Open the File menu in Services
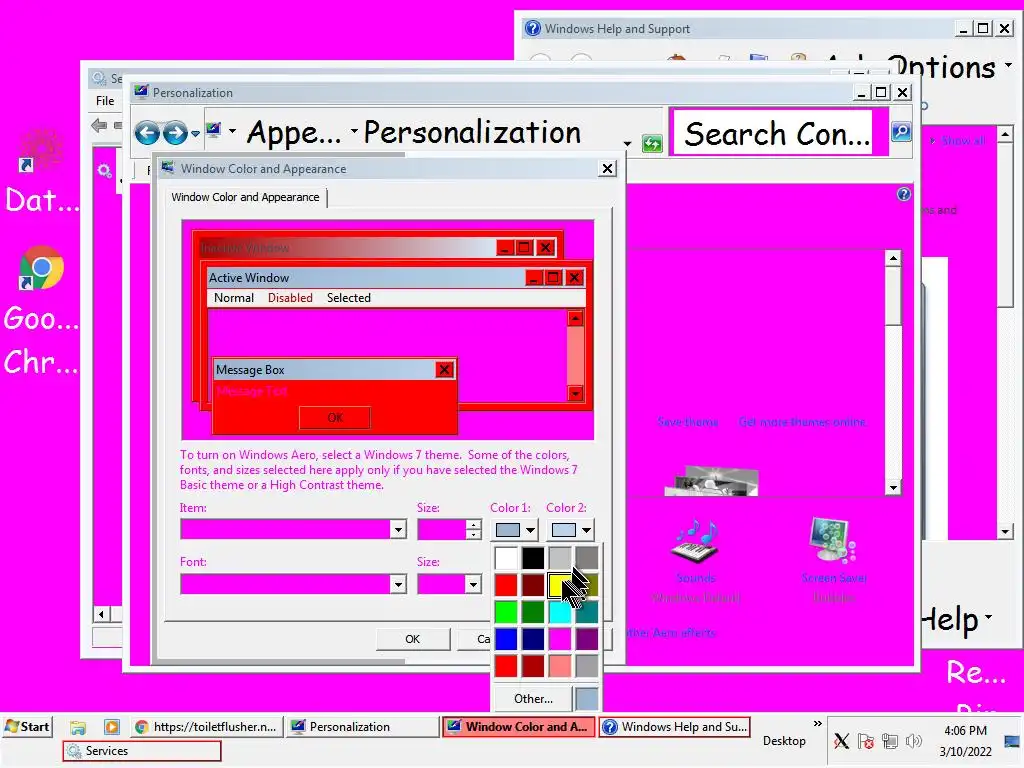 (x=105, y=101)
